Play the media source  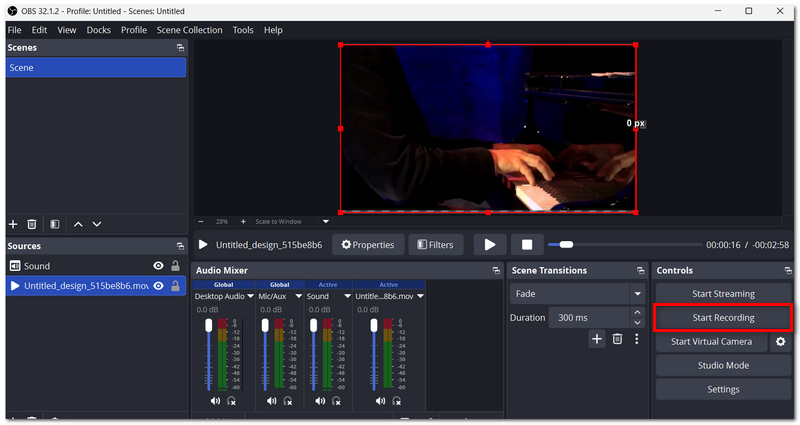[490, 245]
